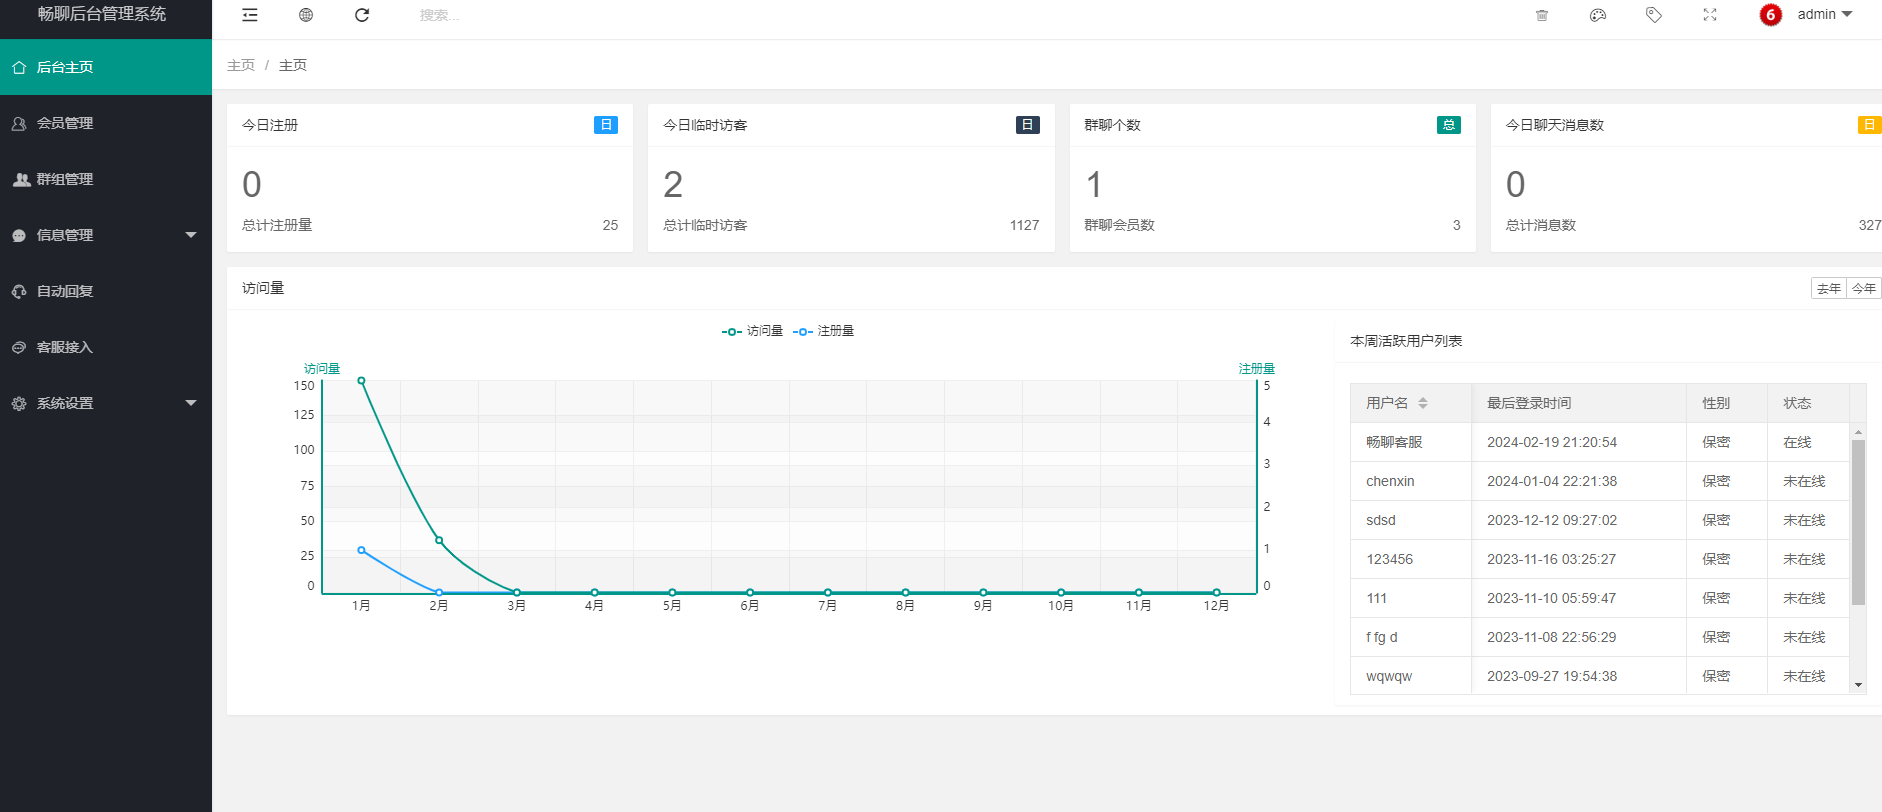Click the globe icon in the top bar
Image resolution: width=1882 pixels, height=812 pixels.
click(x=306, y=15)
